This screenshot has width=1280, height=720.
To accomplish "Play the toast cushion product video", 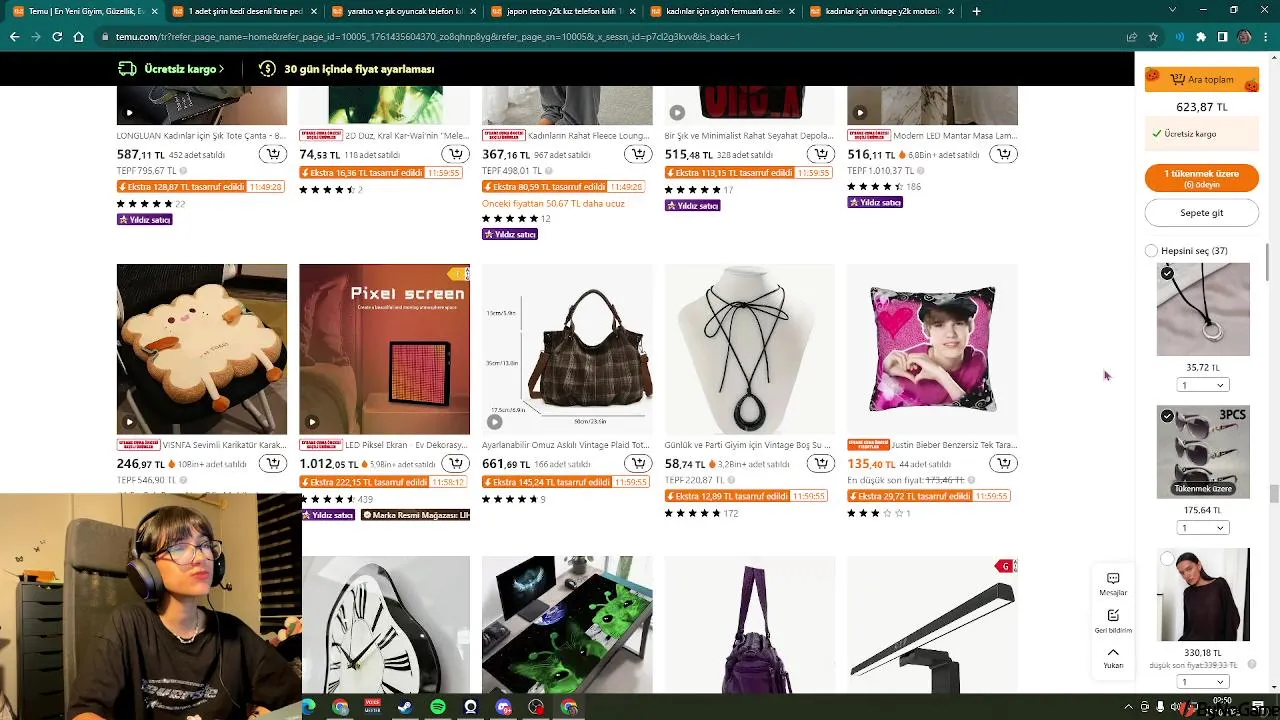I will point(129,422).
